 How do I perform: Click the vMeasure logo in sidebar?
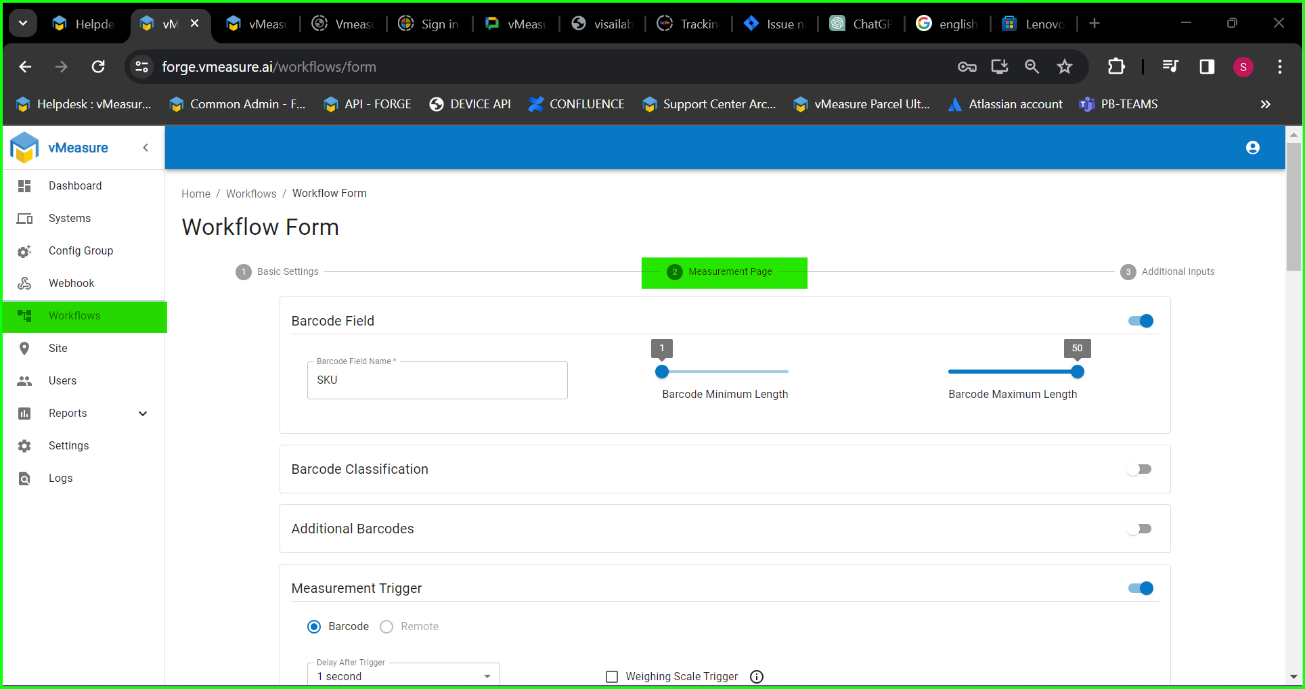point(24,147)
